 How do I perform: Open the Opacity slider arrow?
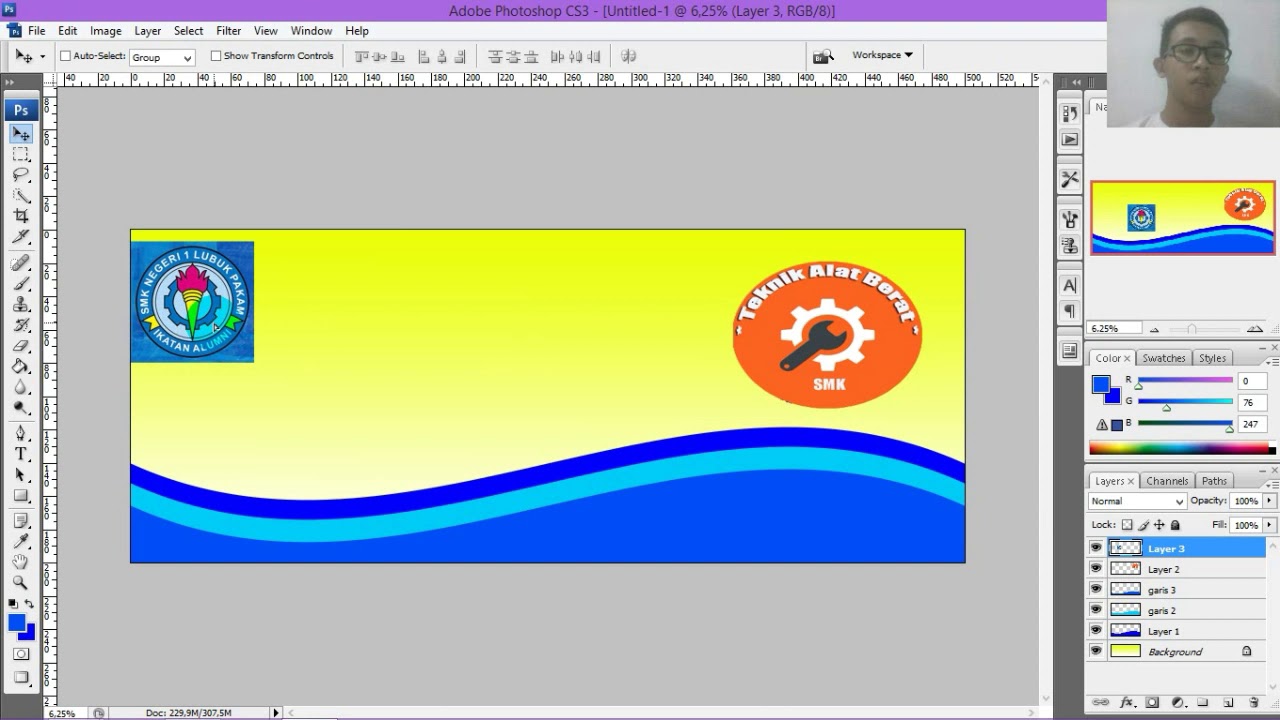(x=1270, y=501)
